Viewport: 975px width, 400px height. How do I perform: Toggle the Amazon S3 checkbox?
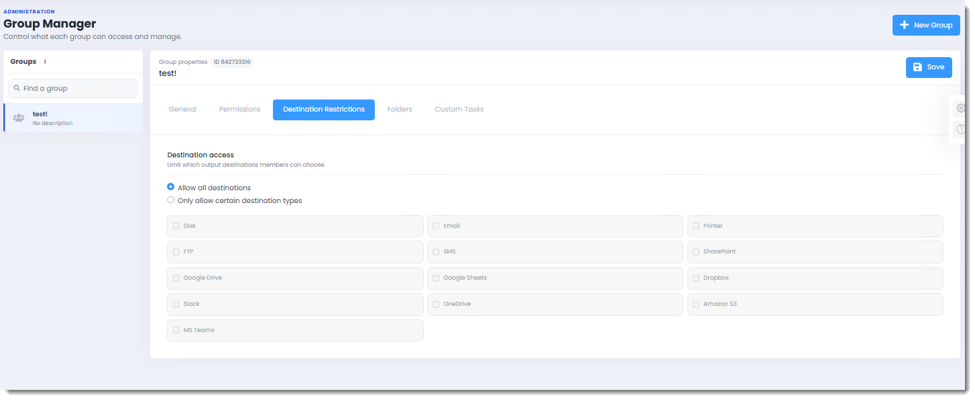(696, 304)
